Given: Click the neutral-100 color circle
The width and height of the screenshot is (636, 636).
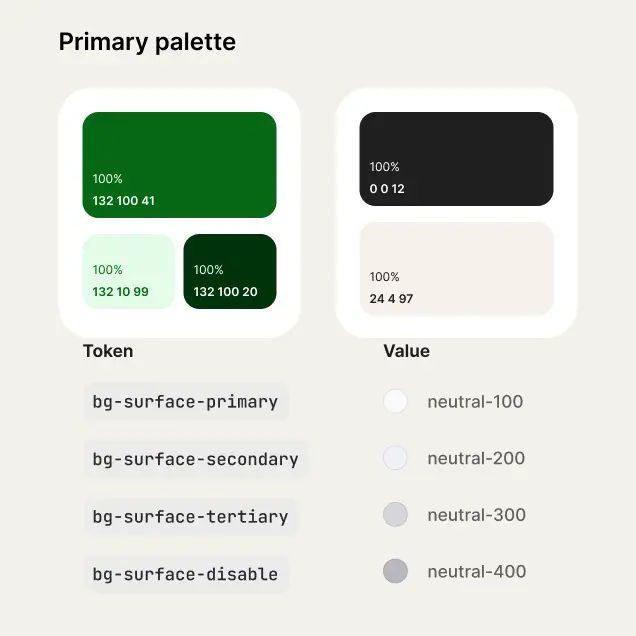Looking at the screenshot, I should 395,401.
